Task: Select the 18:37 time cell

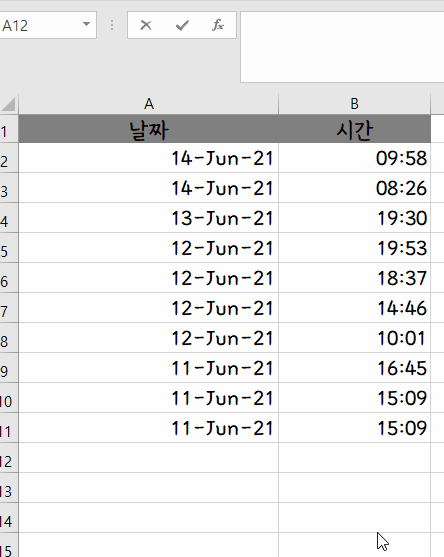Action: point(354,278)
